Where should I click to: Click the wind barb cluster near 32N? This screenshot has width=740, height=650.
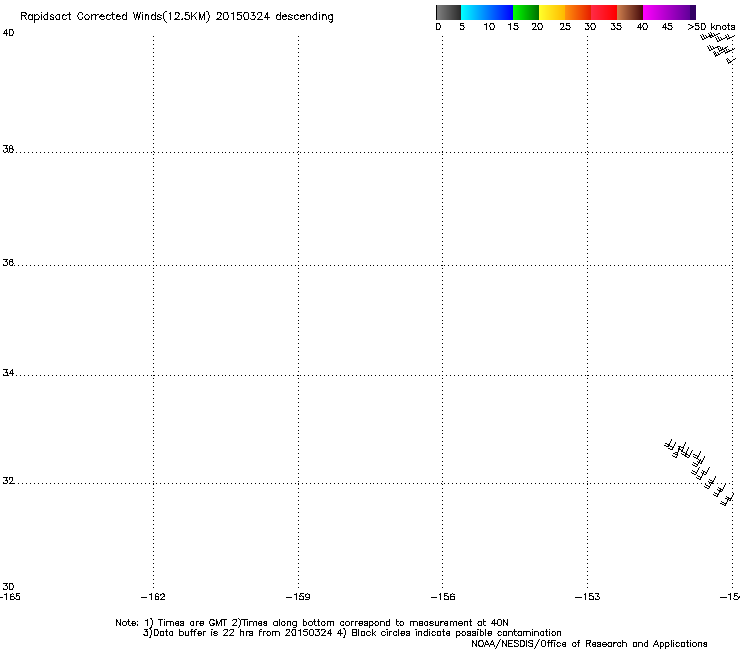(700, 472)
